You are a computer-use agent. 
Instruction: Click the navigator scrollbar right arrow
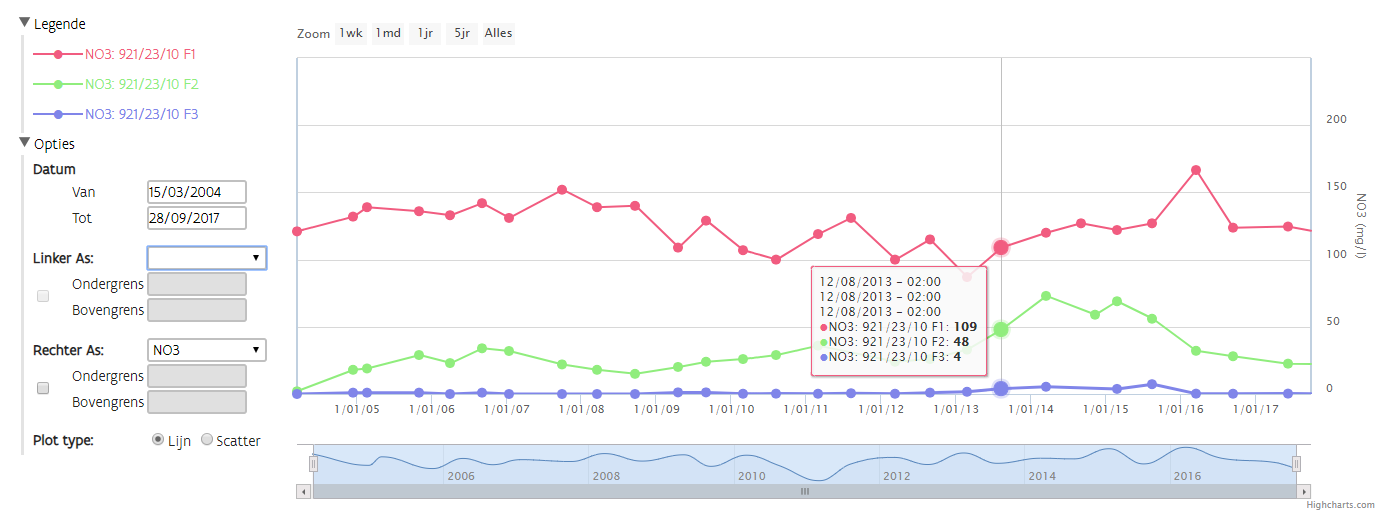point(1303,491)
